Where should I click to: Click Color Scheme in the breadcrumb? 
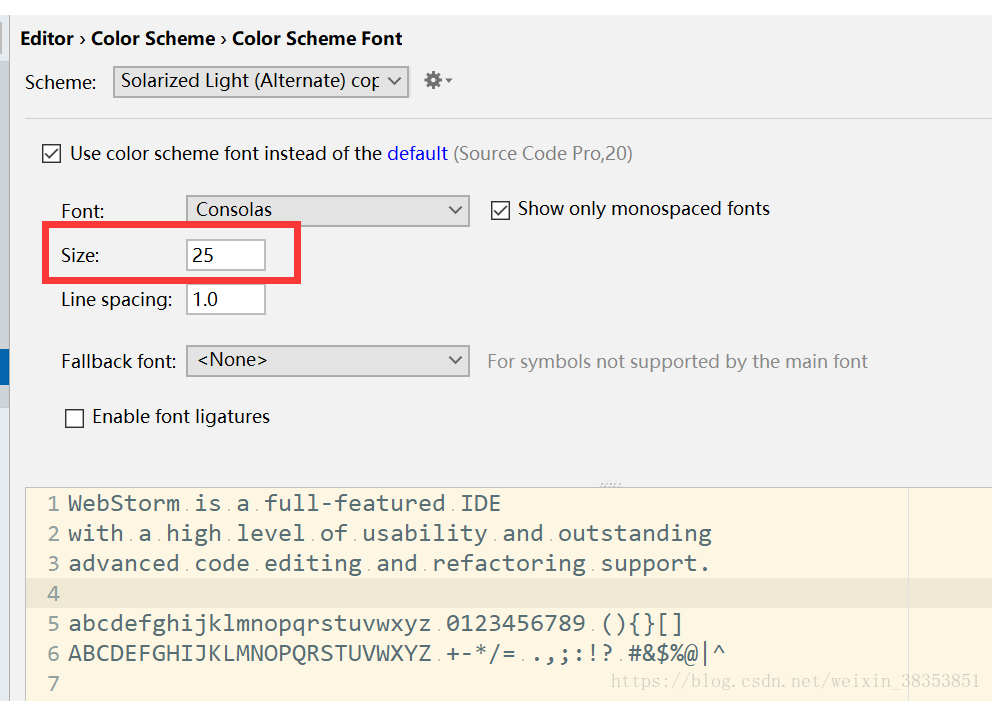153,39
